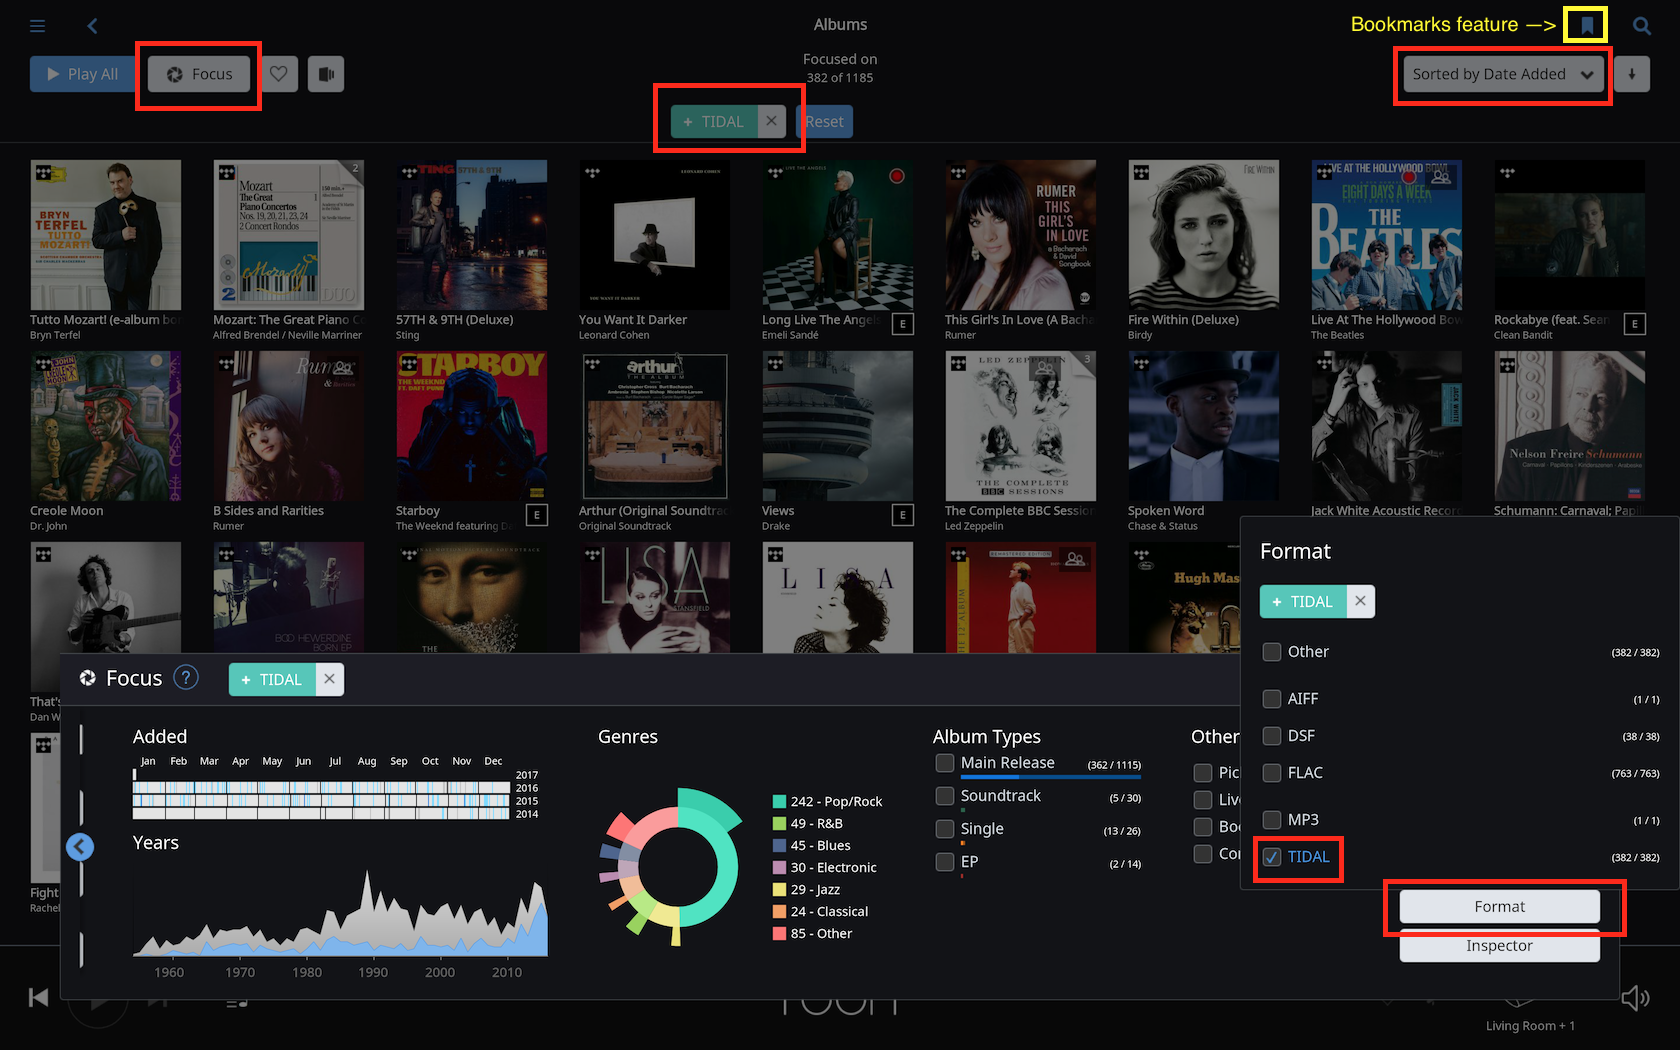
Task: Open the hamburger navigation menu
Action: 38,26
